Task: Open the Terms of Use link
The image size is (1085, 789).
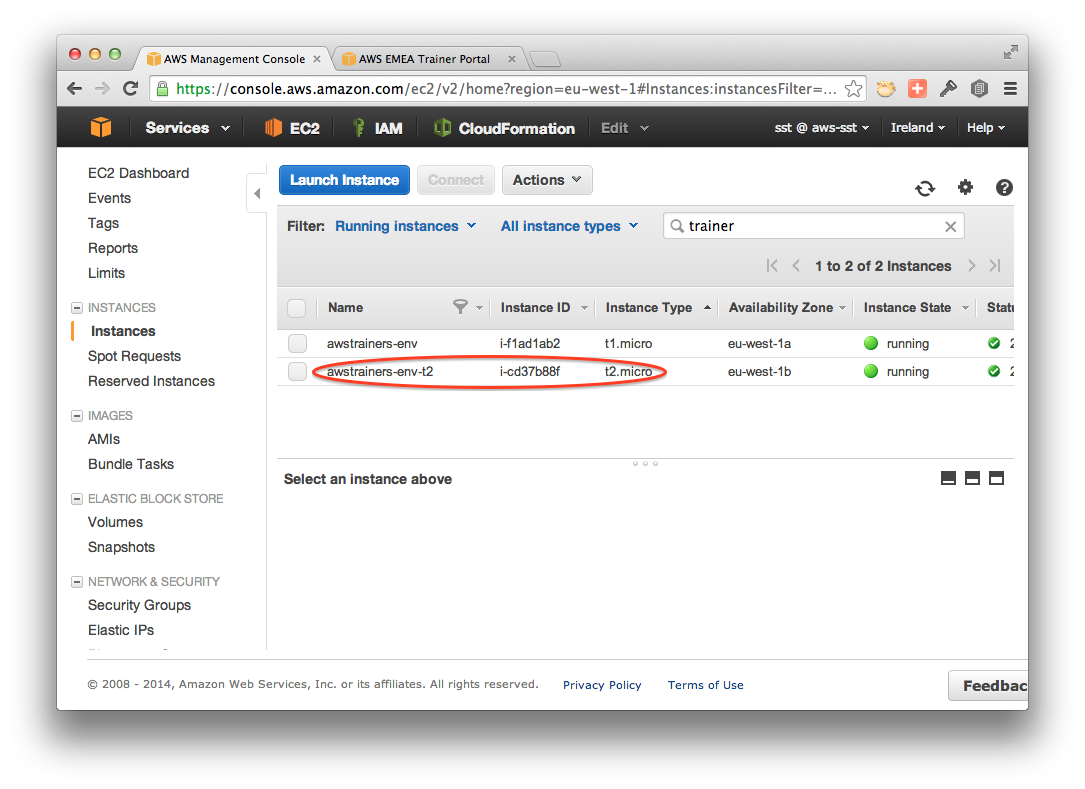Action: click(x=706, y=685)
